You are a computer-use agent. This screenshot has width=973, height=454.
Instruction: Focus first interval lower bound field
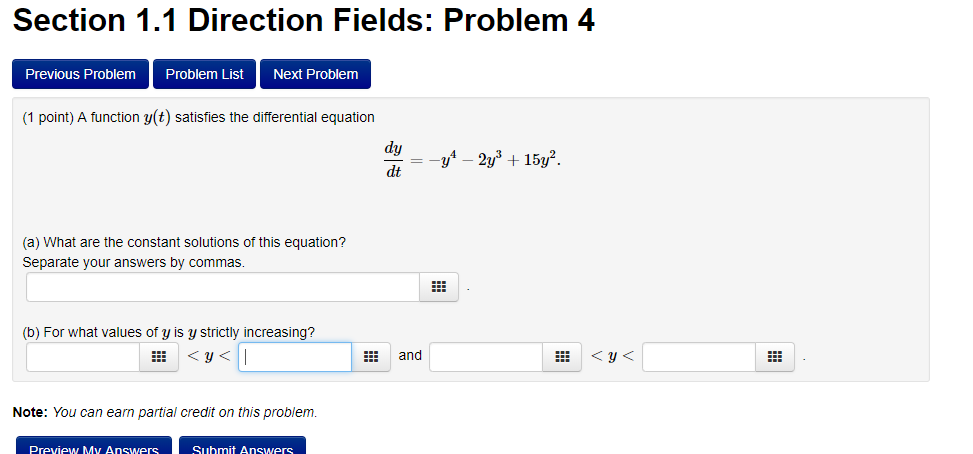pos(83,357)
